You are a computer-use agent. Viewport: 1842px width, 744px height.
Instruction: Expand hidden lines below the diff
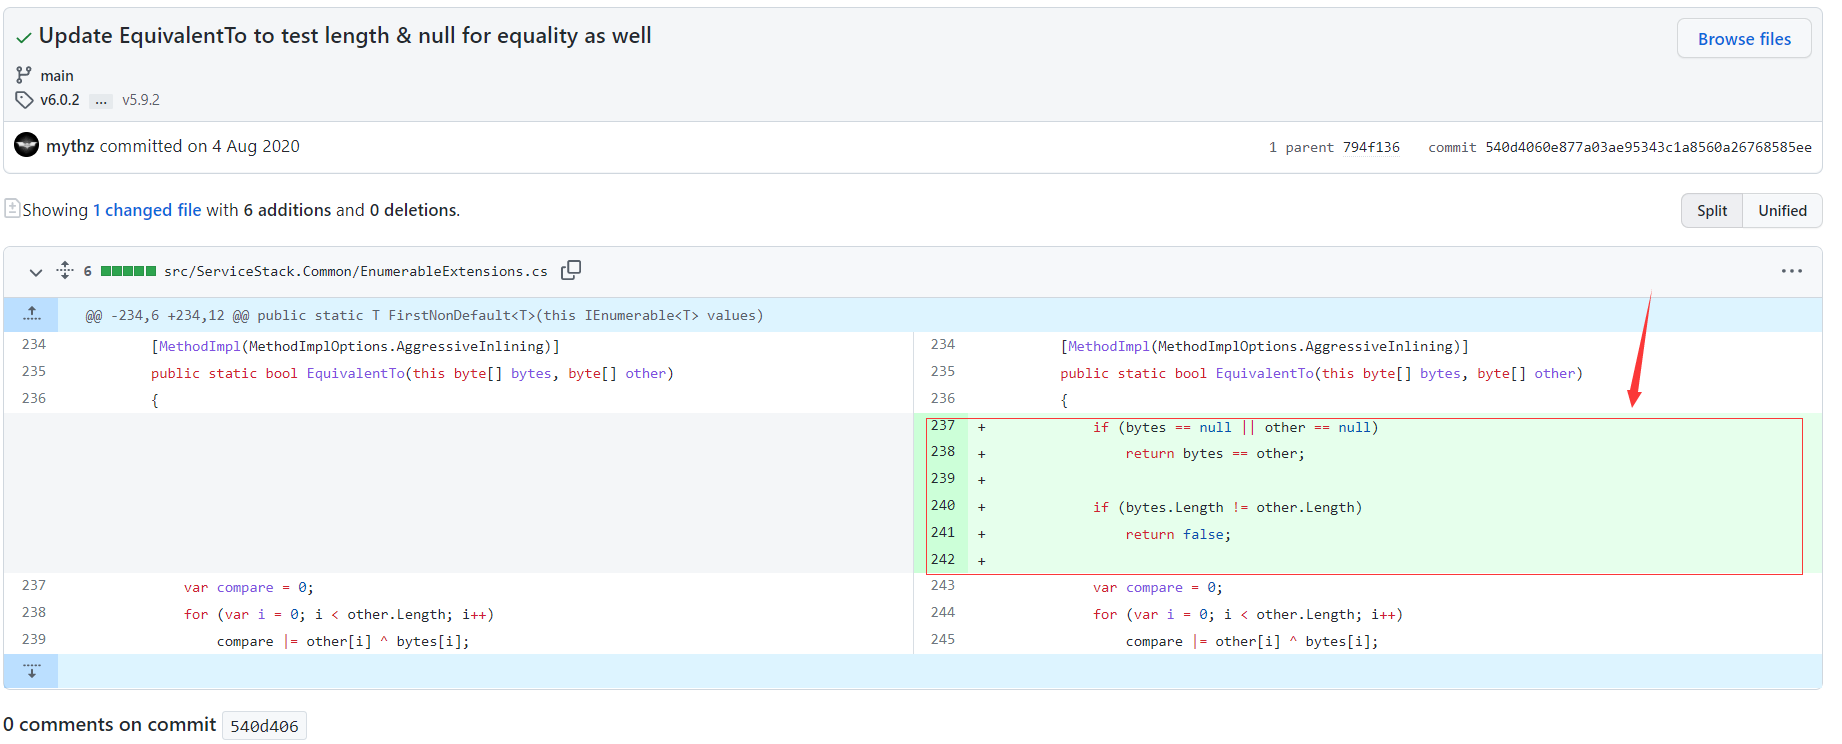32,671
